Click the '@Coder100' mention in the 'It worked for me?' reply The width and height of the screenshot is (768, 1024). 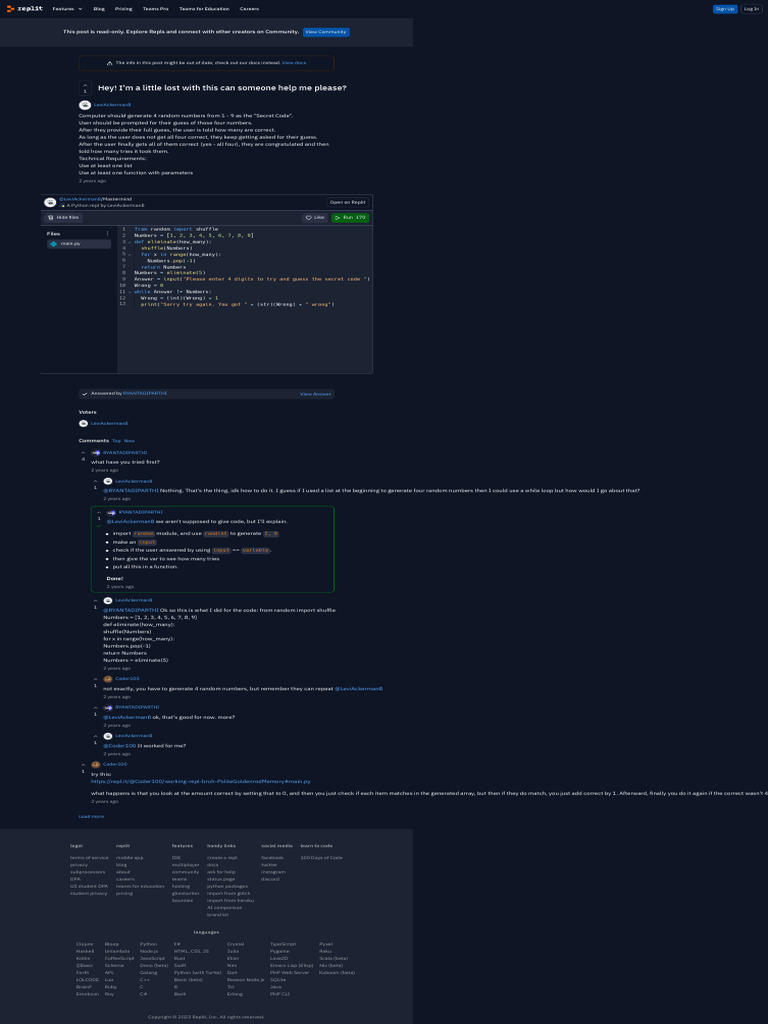point(120,746)
